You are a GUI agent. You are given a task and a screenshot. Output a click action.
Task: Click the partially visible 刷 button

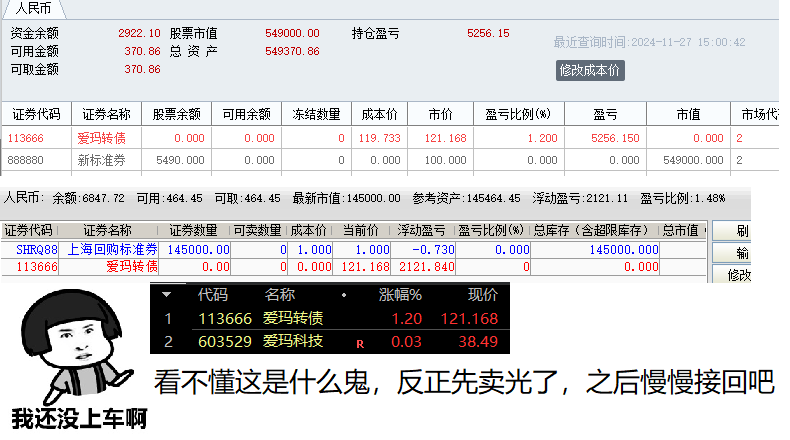pyautogui.click(x=732, y=231)
